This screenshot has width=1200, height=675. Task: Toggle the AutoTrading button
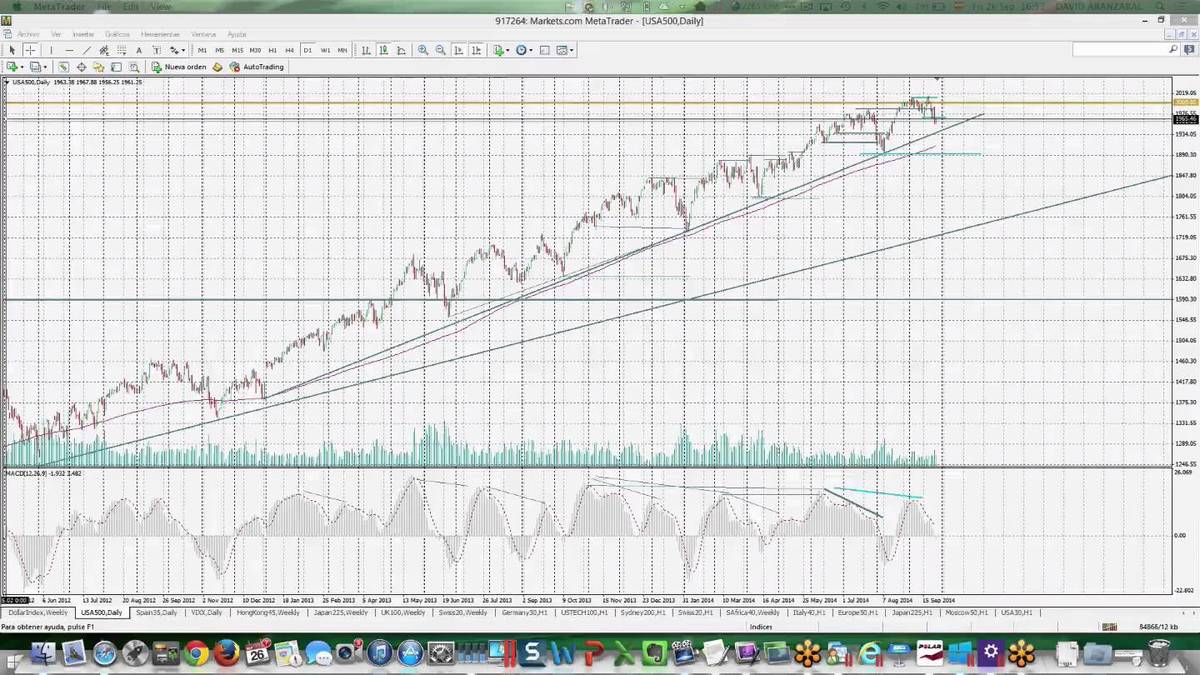256,67
